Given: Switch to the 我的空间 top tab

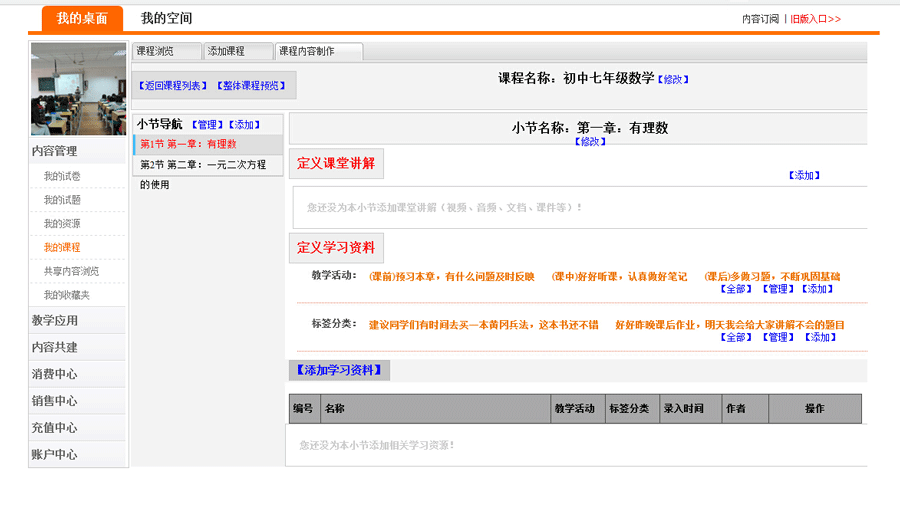Looking at the screenshot, I should (166, 19).
